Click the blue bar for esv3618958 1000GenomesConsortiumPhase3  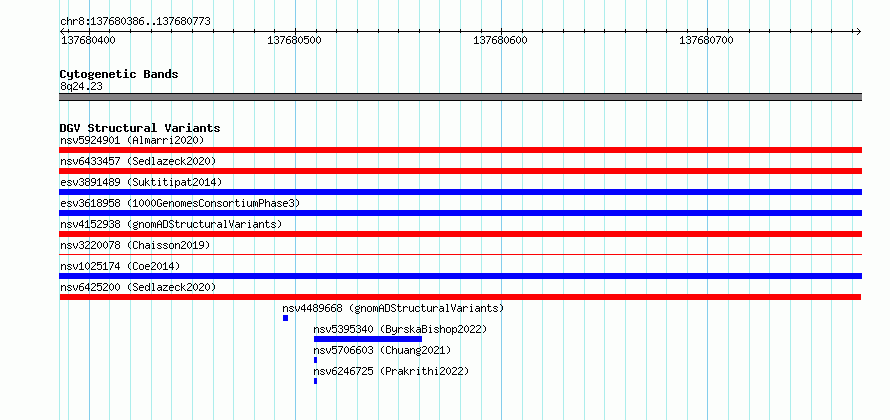tap(460, 213)
